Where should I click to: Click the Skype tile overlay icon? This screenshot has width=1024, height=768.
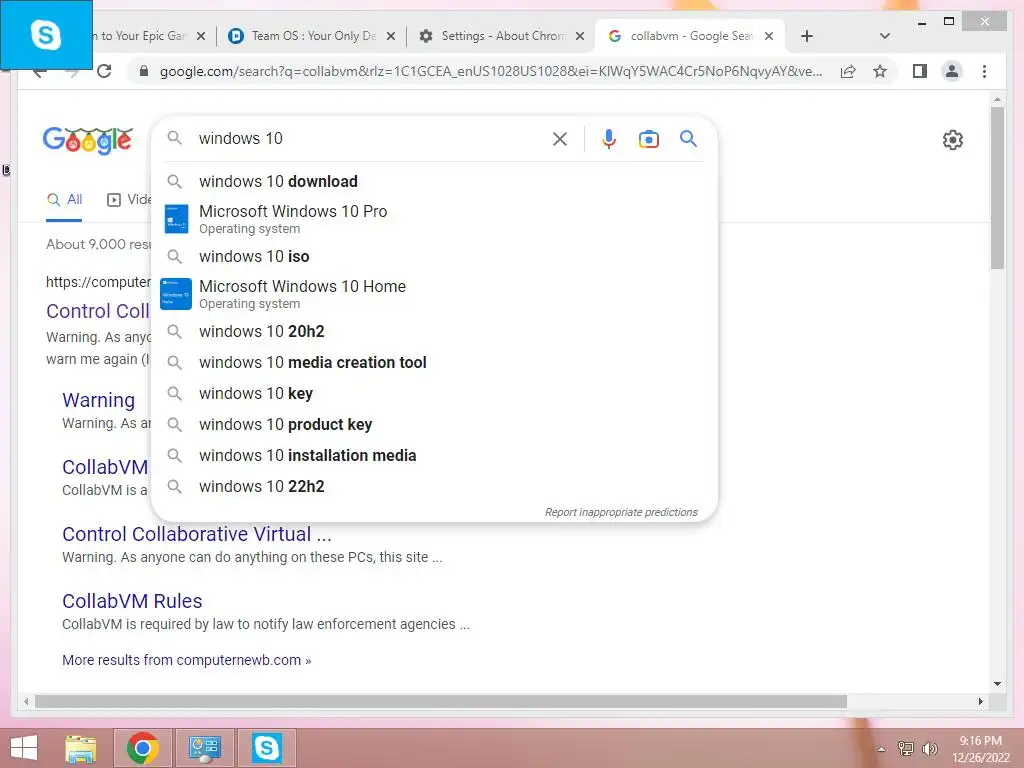click(x=46, y=35)
